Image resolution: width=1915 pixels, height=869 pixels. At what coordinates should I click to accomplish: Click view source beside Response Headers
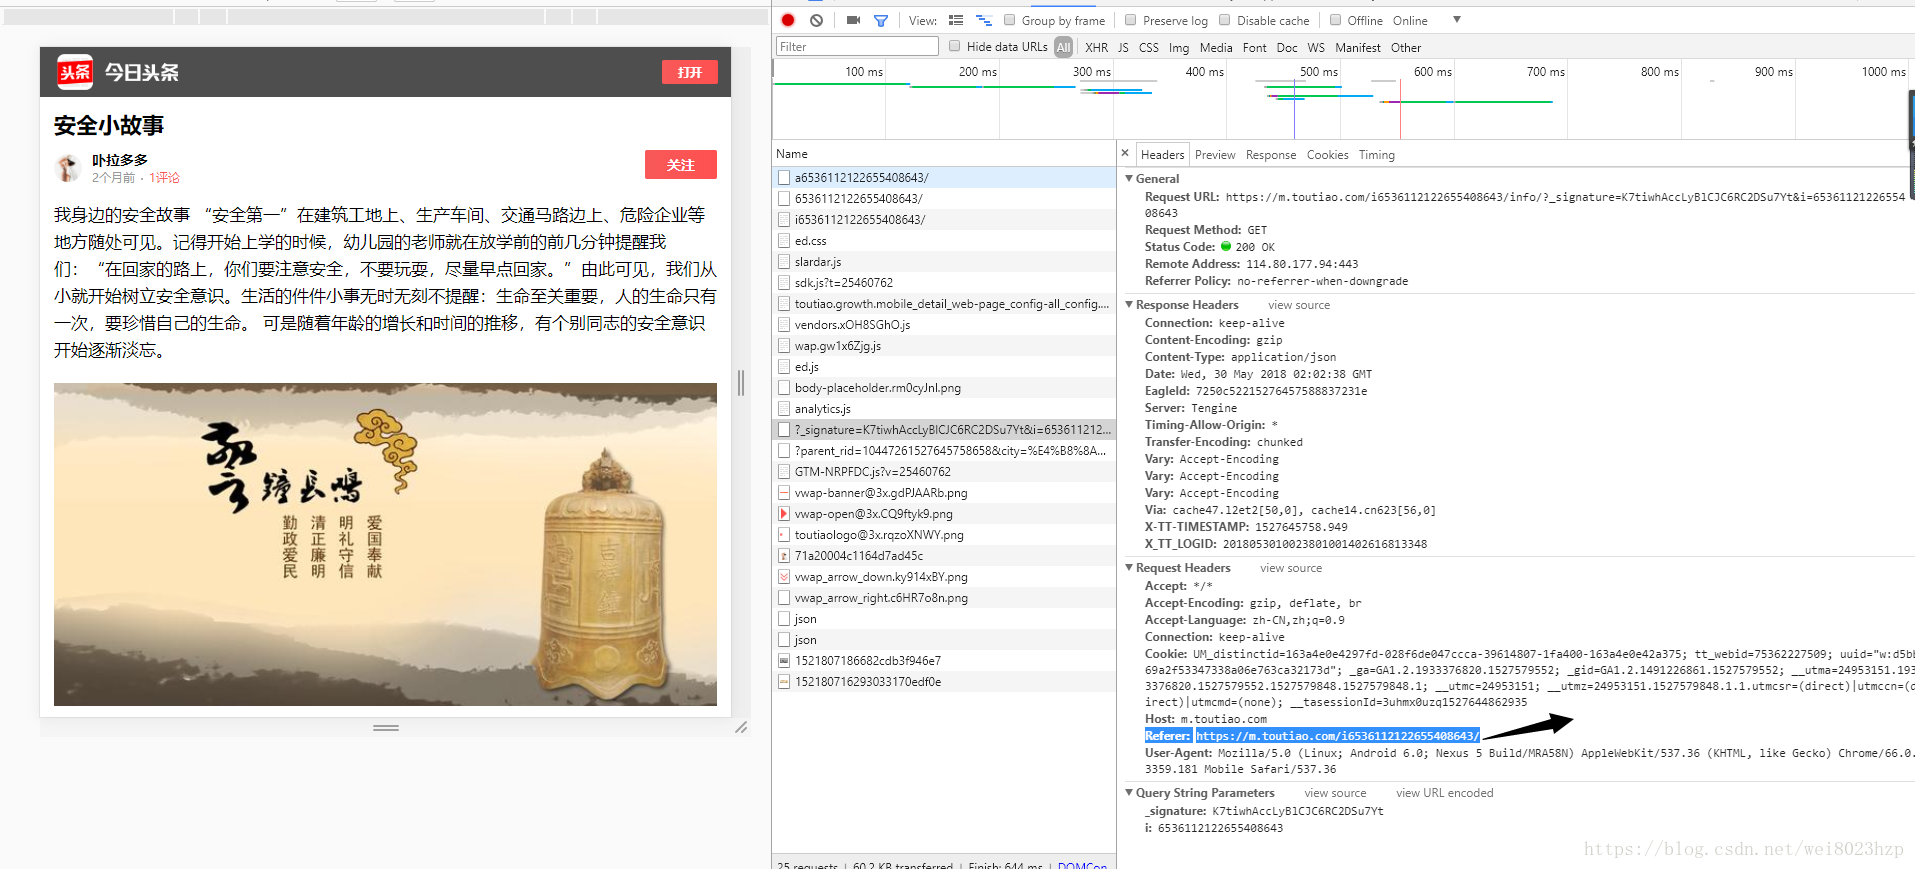(x=1299, y=305)
